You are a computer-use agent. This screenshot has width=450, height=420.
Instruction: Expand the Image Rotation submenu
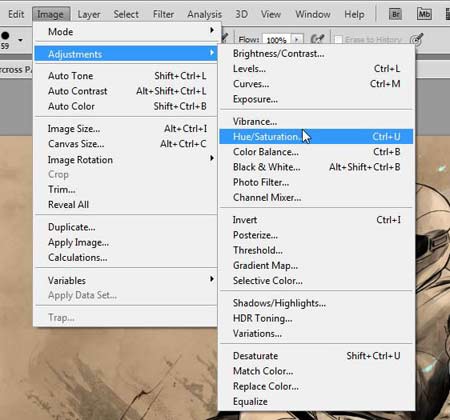126,160
